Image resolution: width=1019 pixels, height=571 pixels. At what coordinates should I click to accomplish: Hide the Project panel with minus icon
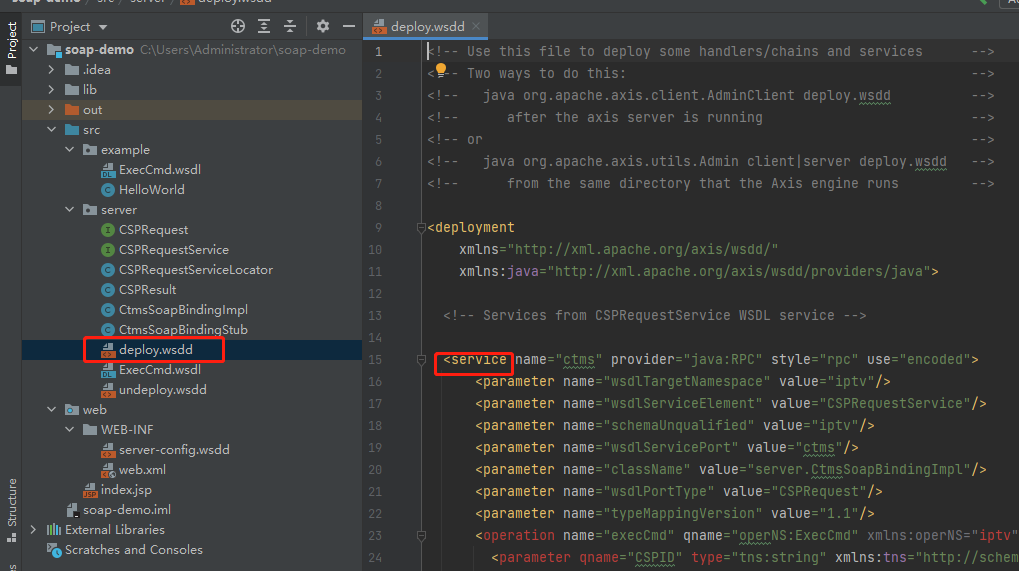[349, 27]
